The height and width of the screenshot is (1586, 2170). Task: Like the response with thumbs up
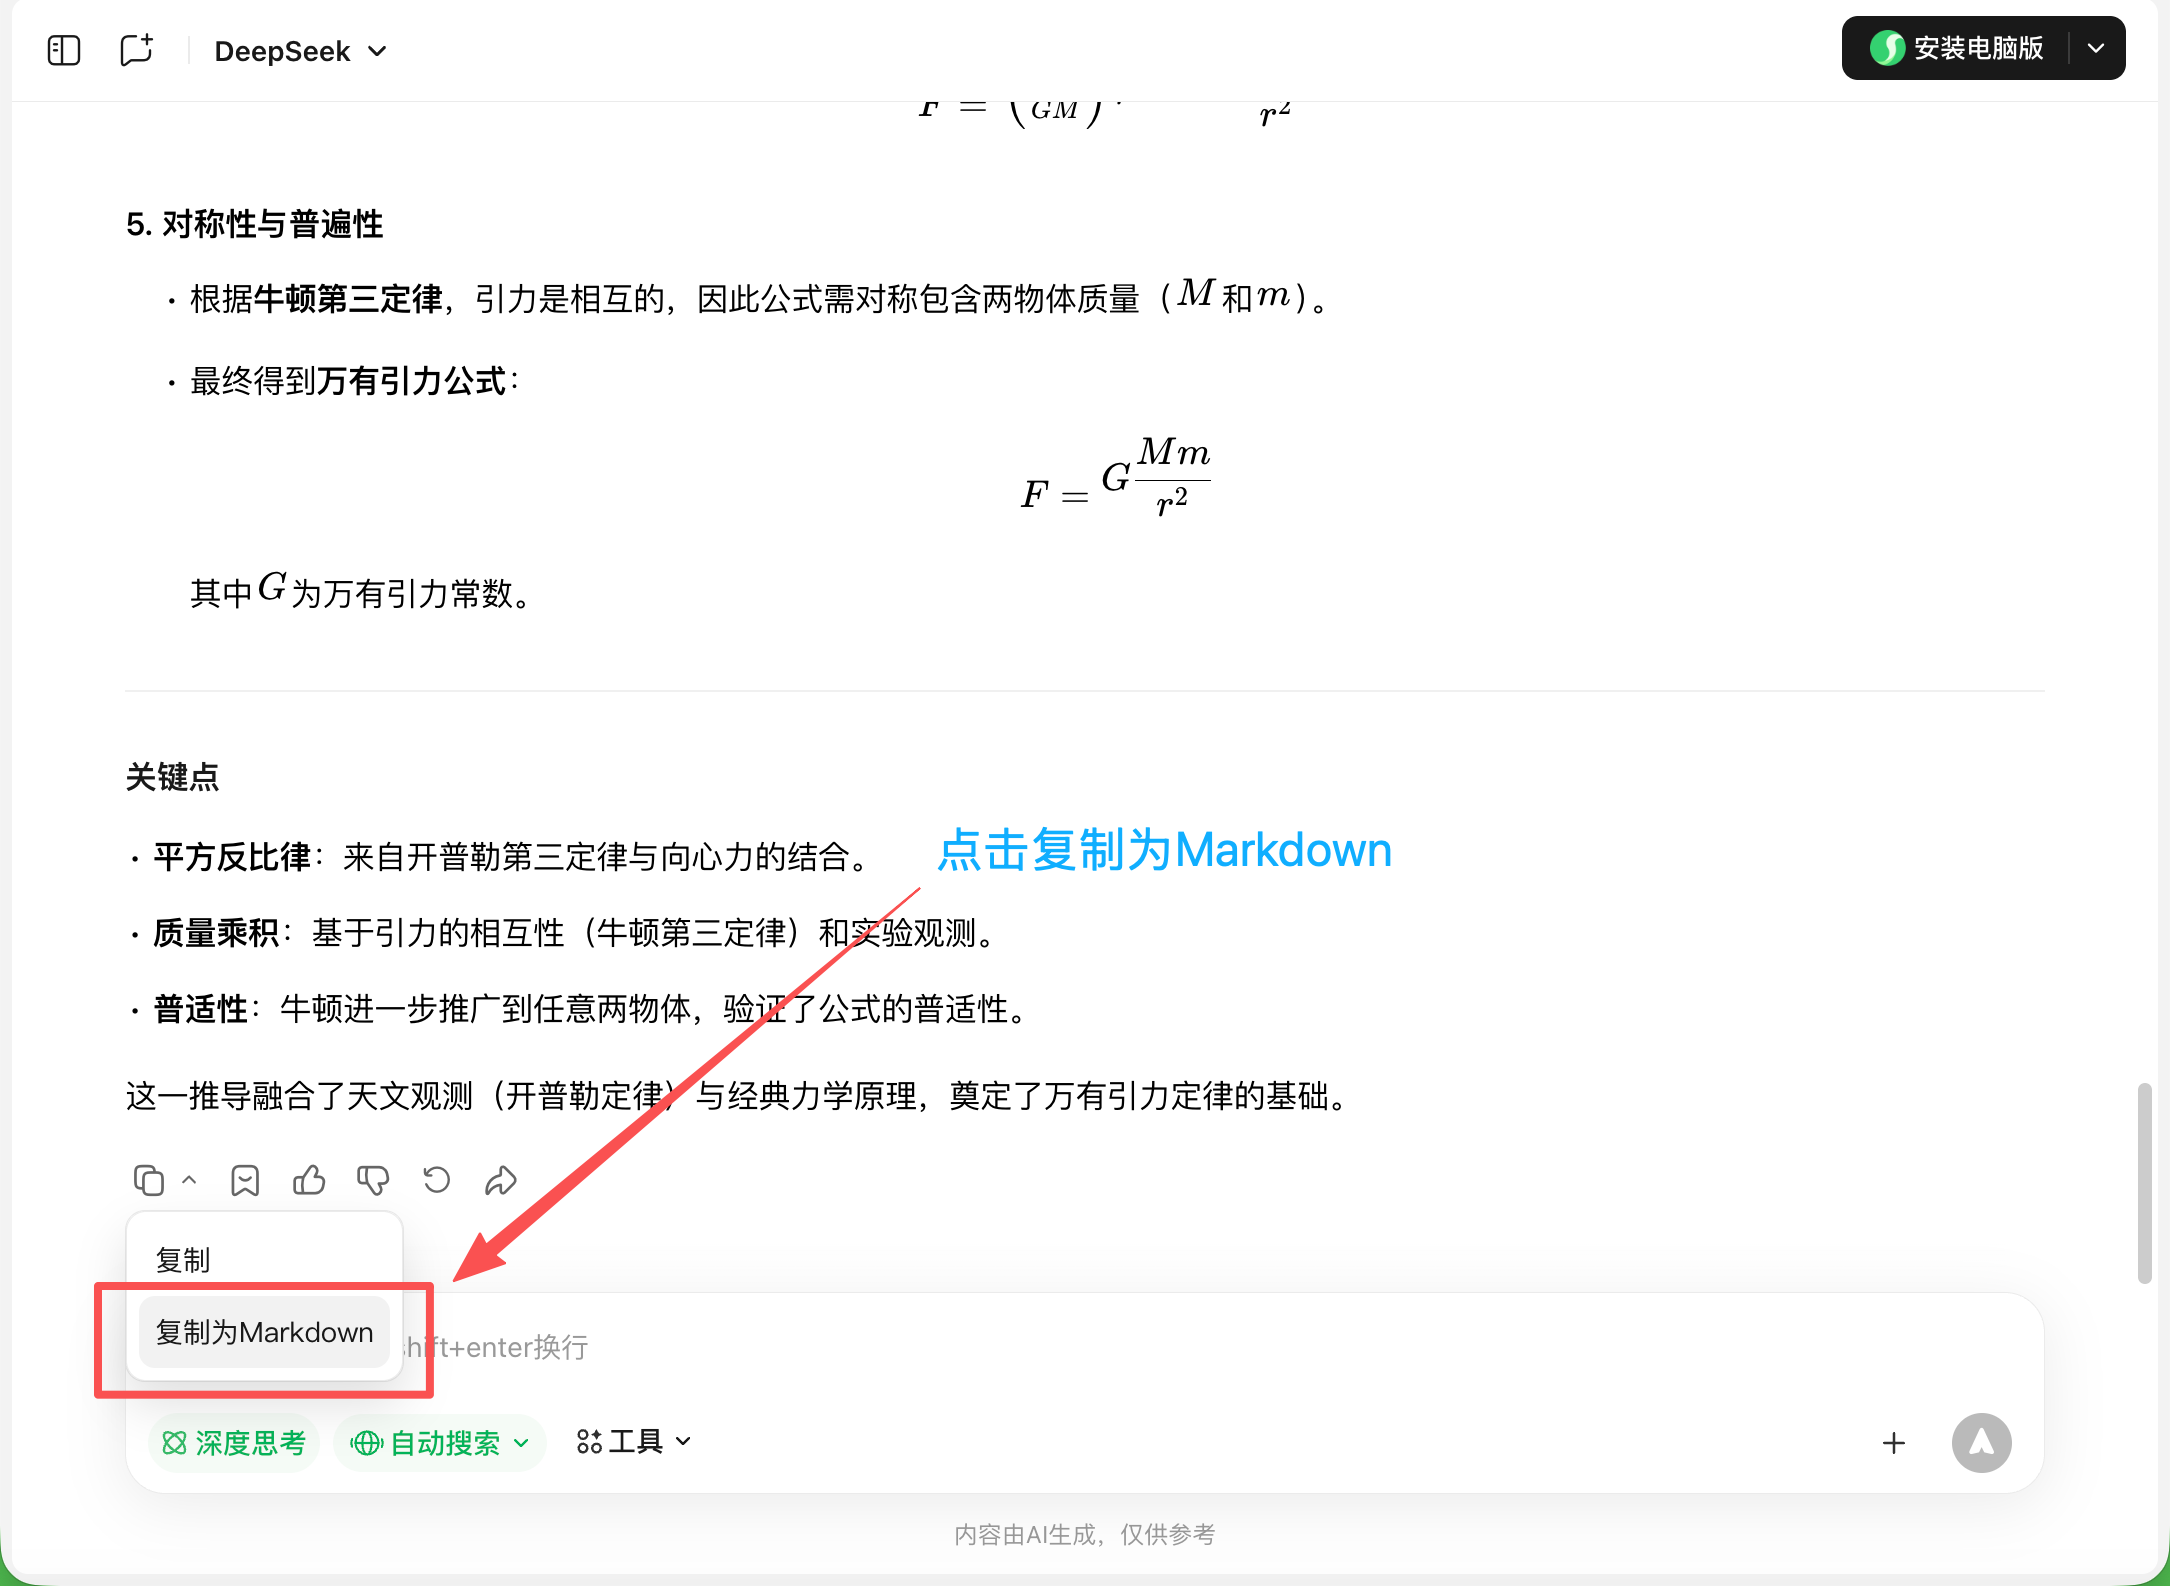pyautogui.click(x=309, y=1181)
